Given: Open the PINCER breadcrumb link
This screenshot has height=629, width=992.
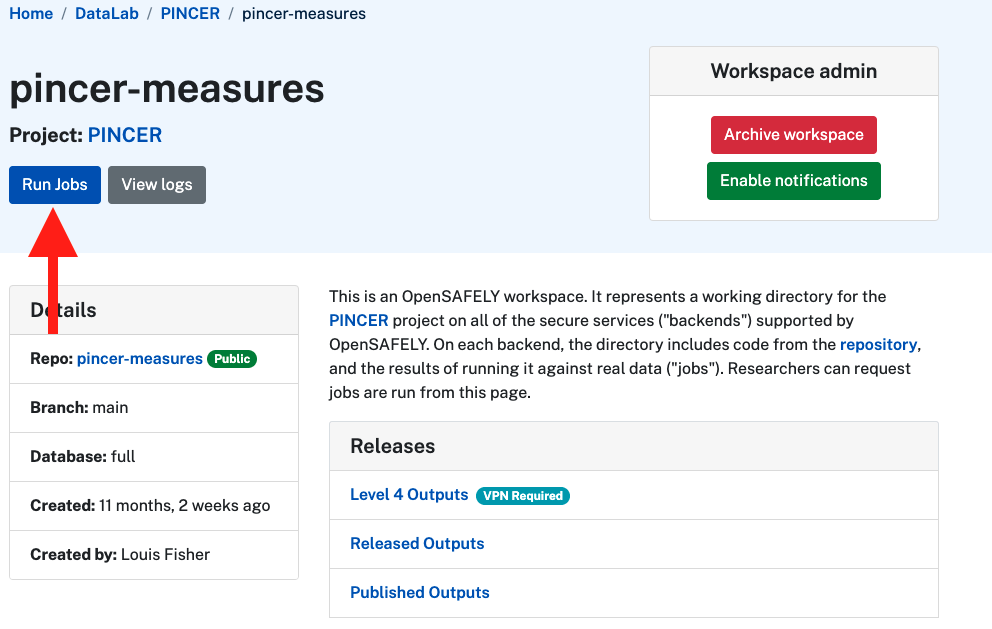Looking at the screenshot, I should point(190,13).
